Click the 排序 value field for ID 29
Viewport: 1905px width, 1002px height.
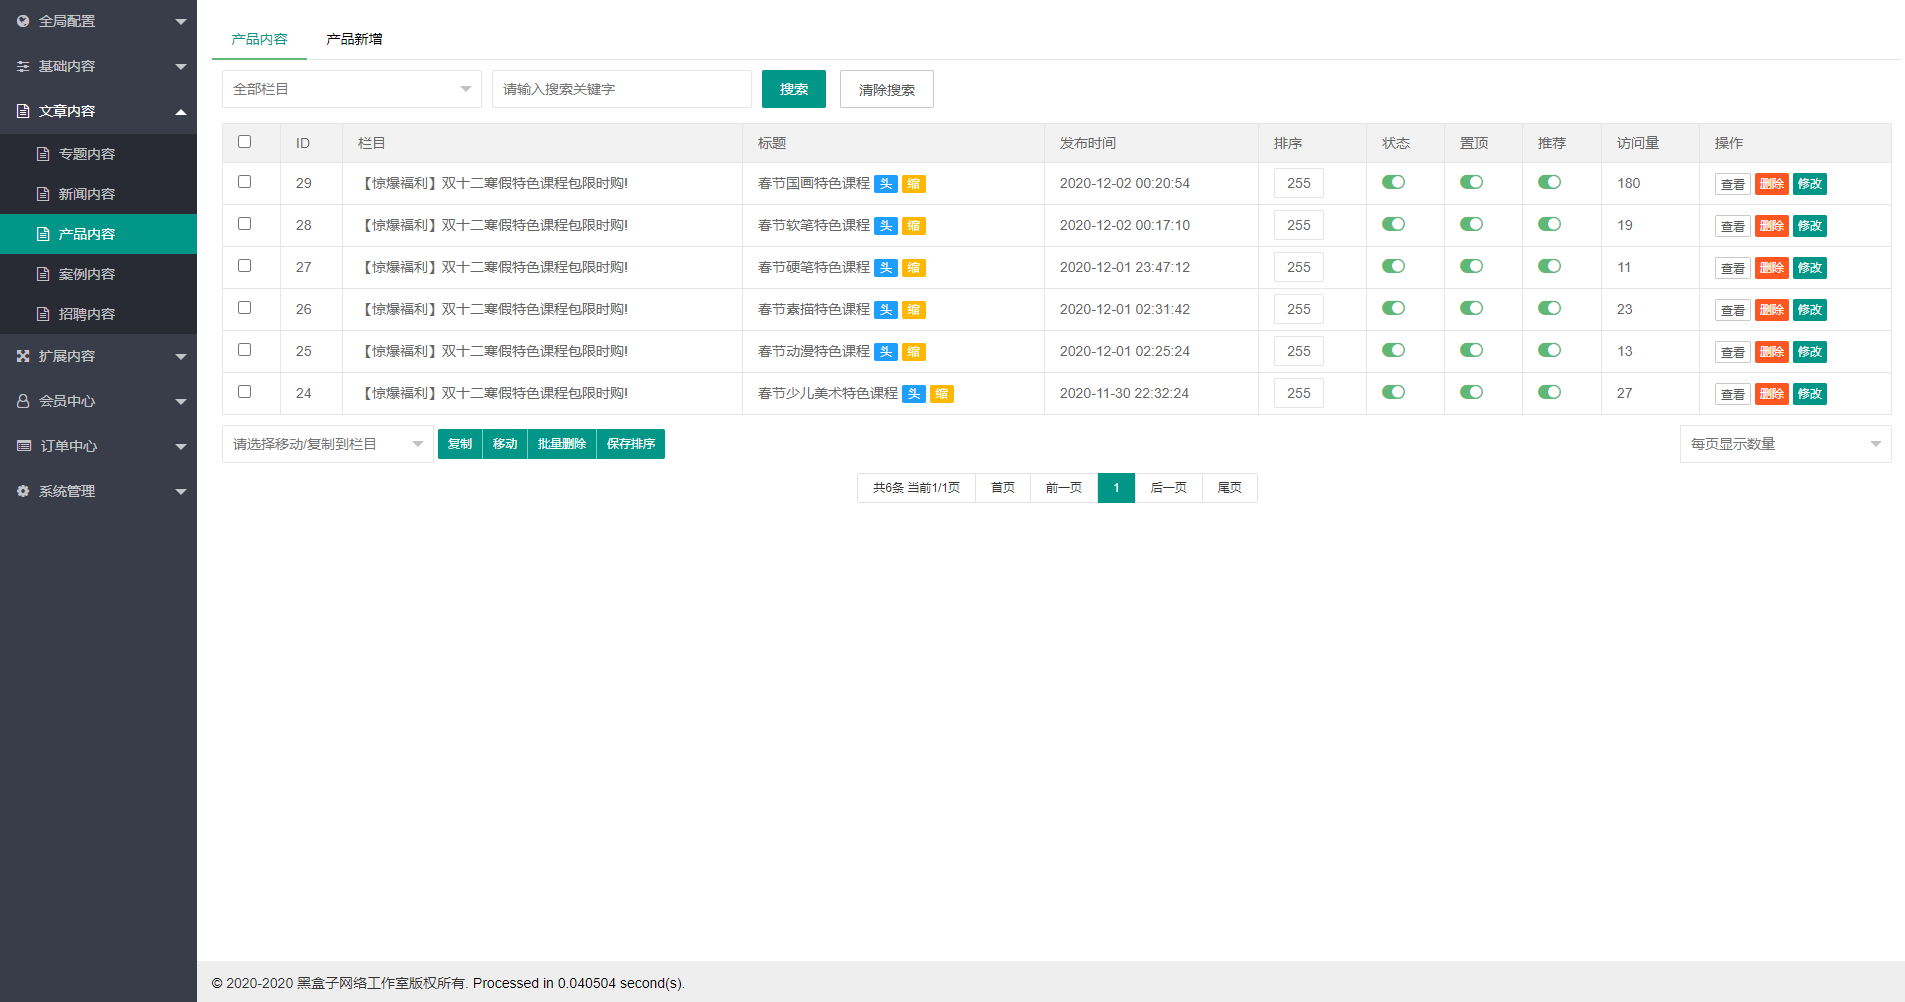[1299, 183]
